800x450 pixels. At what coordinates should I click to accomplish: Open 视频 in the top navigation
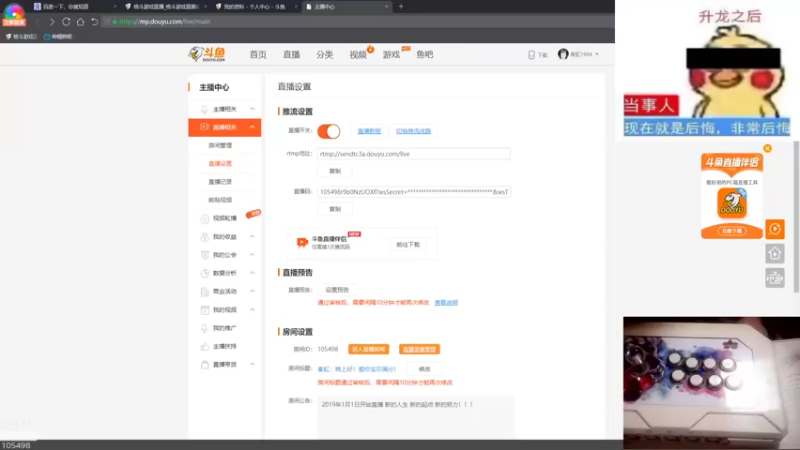[358, 55]
